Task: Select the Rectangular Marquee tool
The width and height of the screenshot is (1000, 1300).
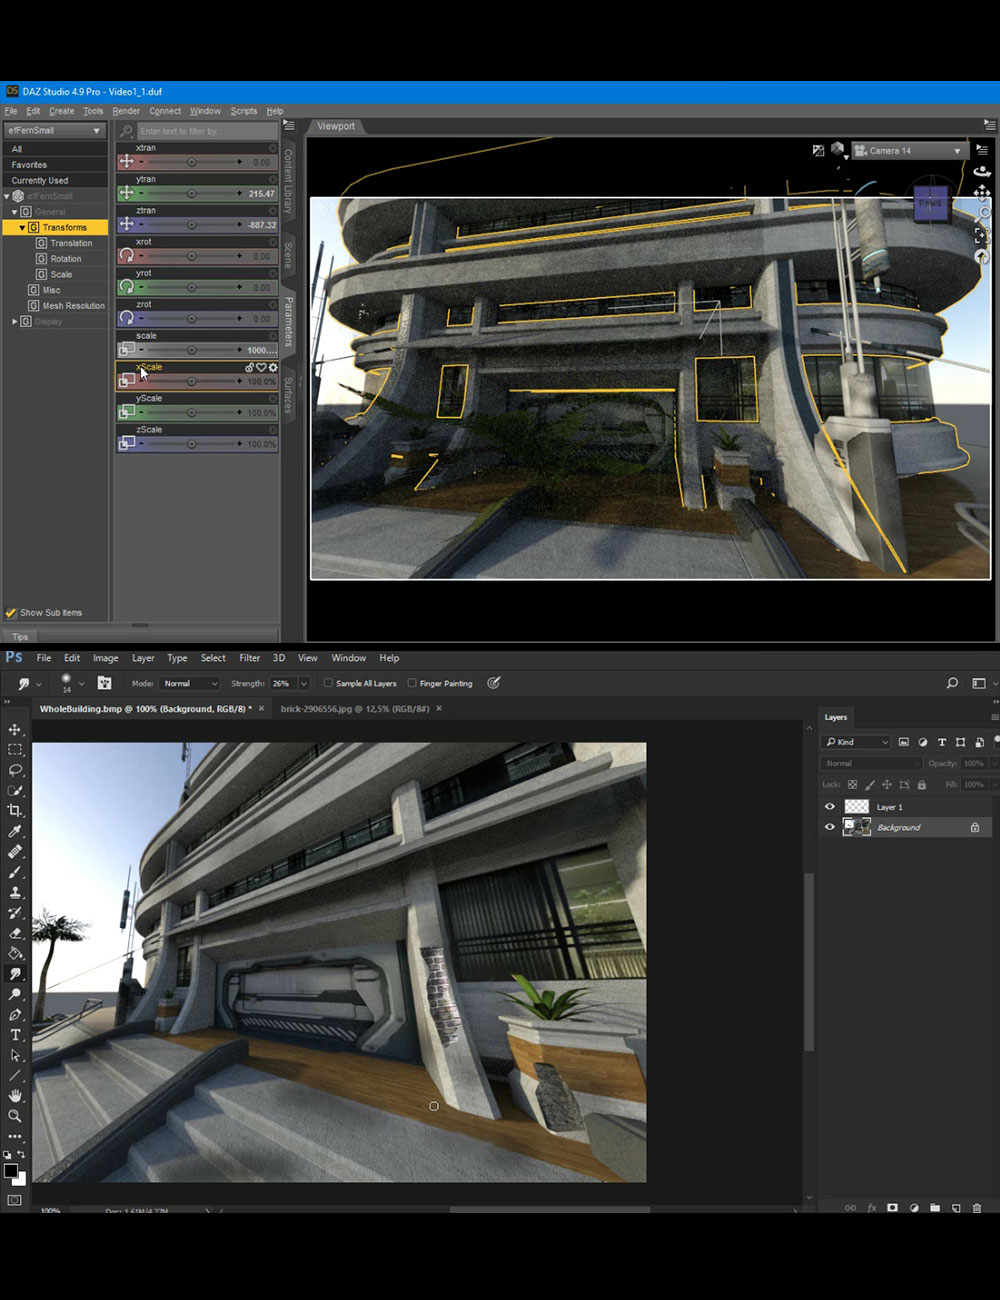Action: pyautogui.click(x=15, y=750)
